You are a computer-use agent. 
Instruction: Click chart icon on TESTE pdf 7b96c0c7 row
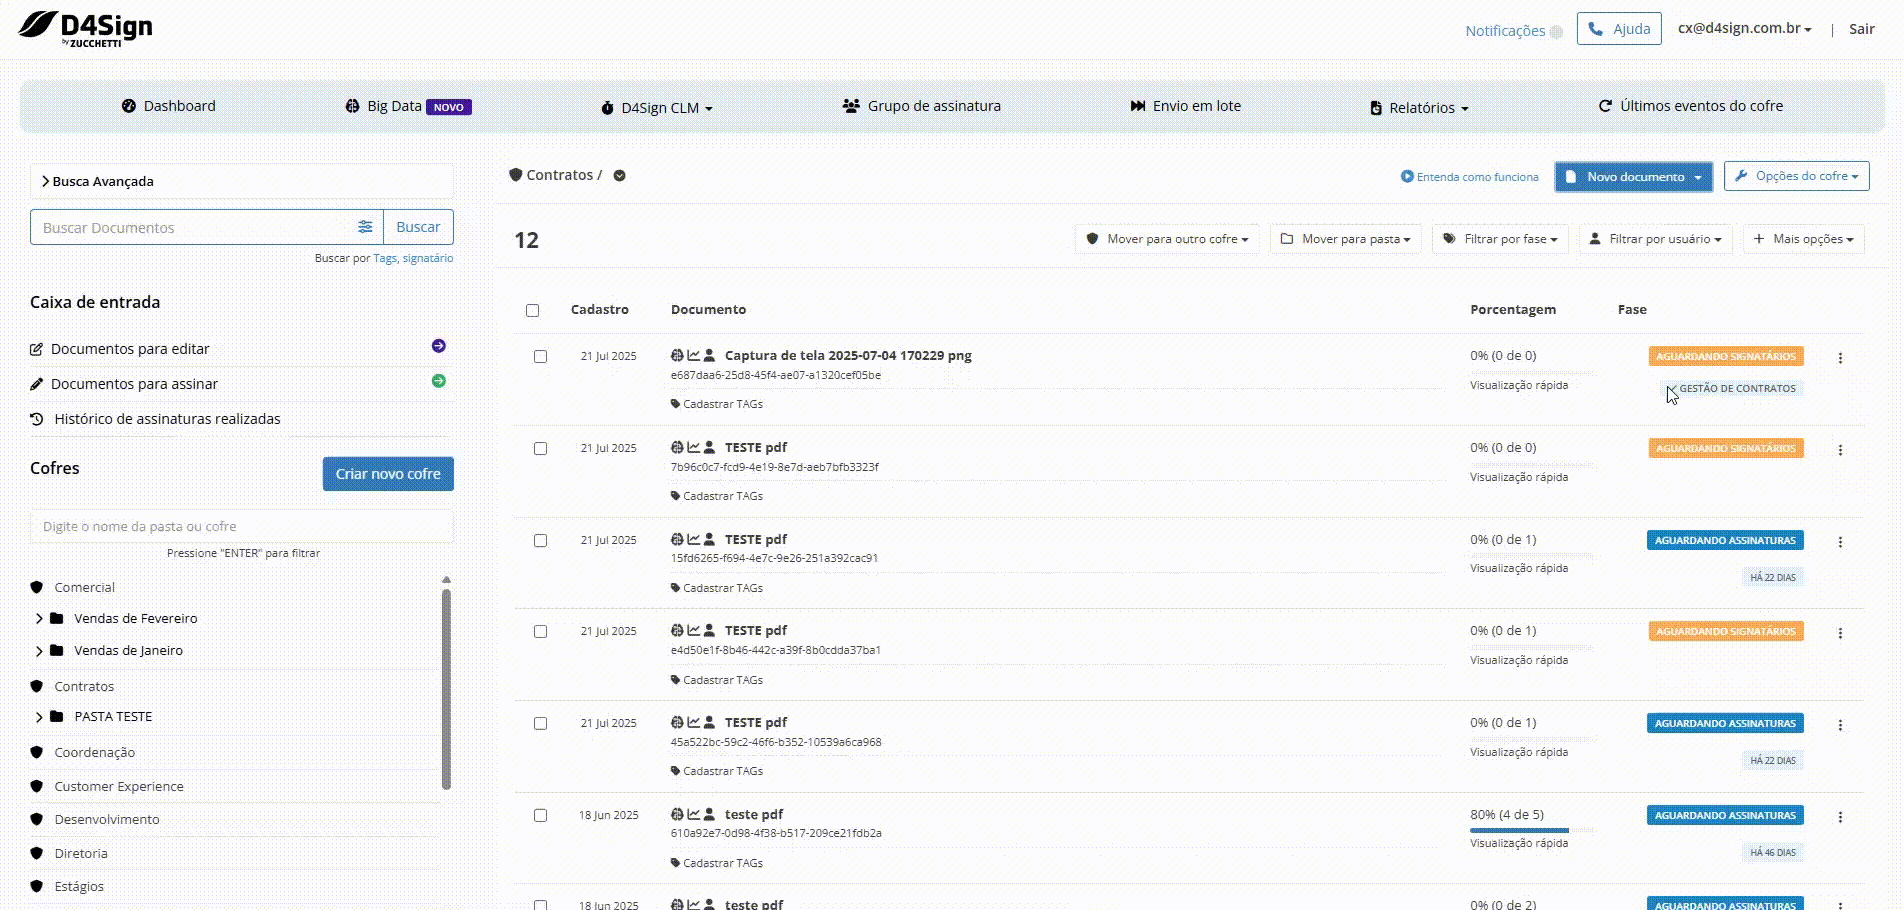point(693,447)
